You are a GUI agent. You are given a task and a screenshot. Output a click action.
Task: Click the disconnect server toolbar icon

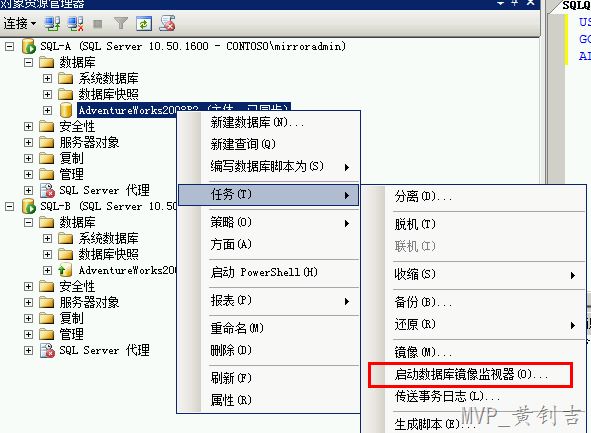pyautogui.click(x=75, y=24)
